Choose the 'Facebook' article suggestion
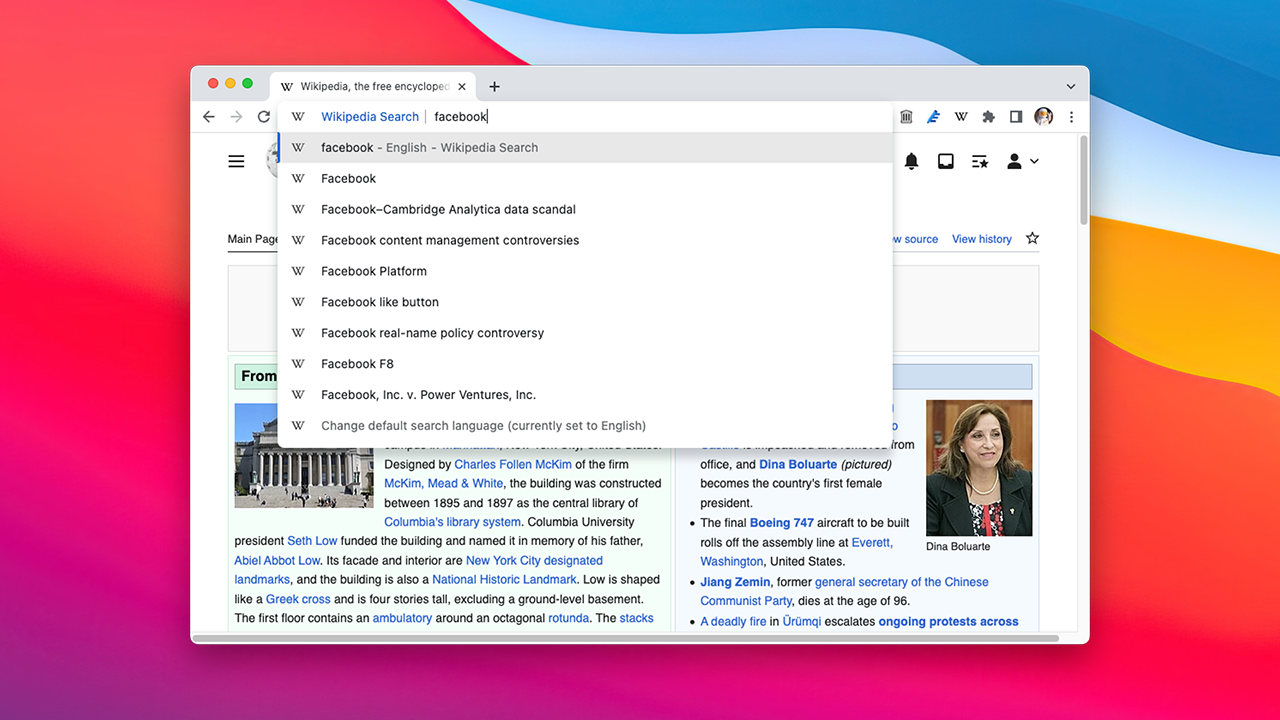 pyautogui.click(x=585, y=178)
